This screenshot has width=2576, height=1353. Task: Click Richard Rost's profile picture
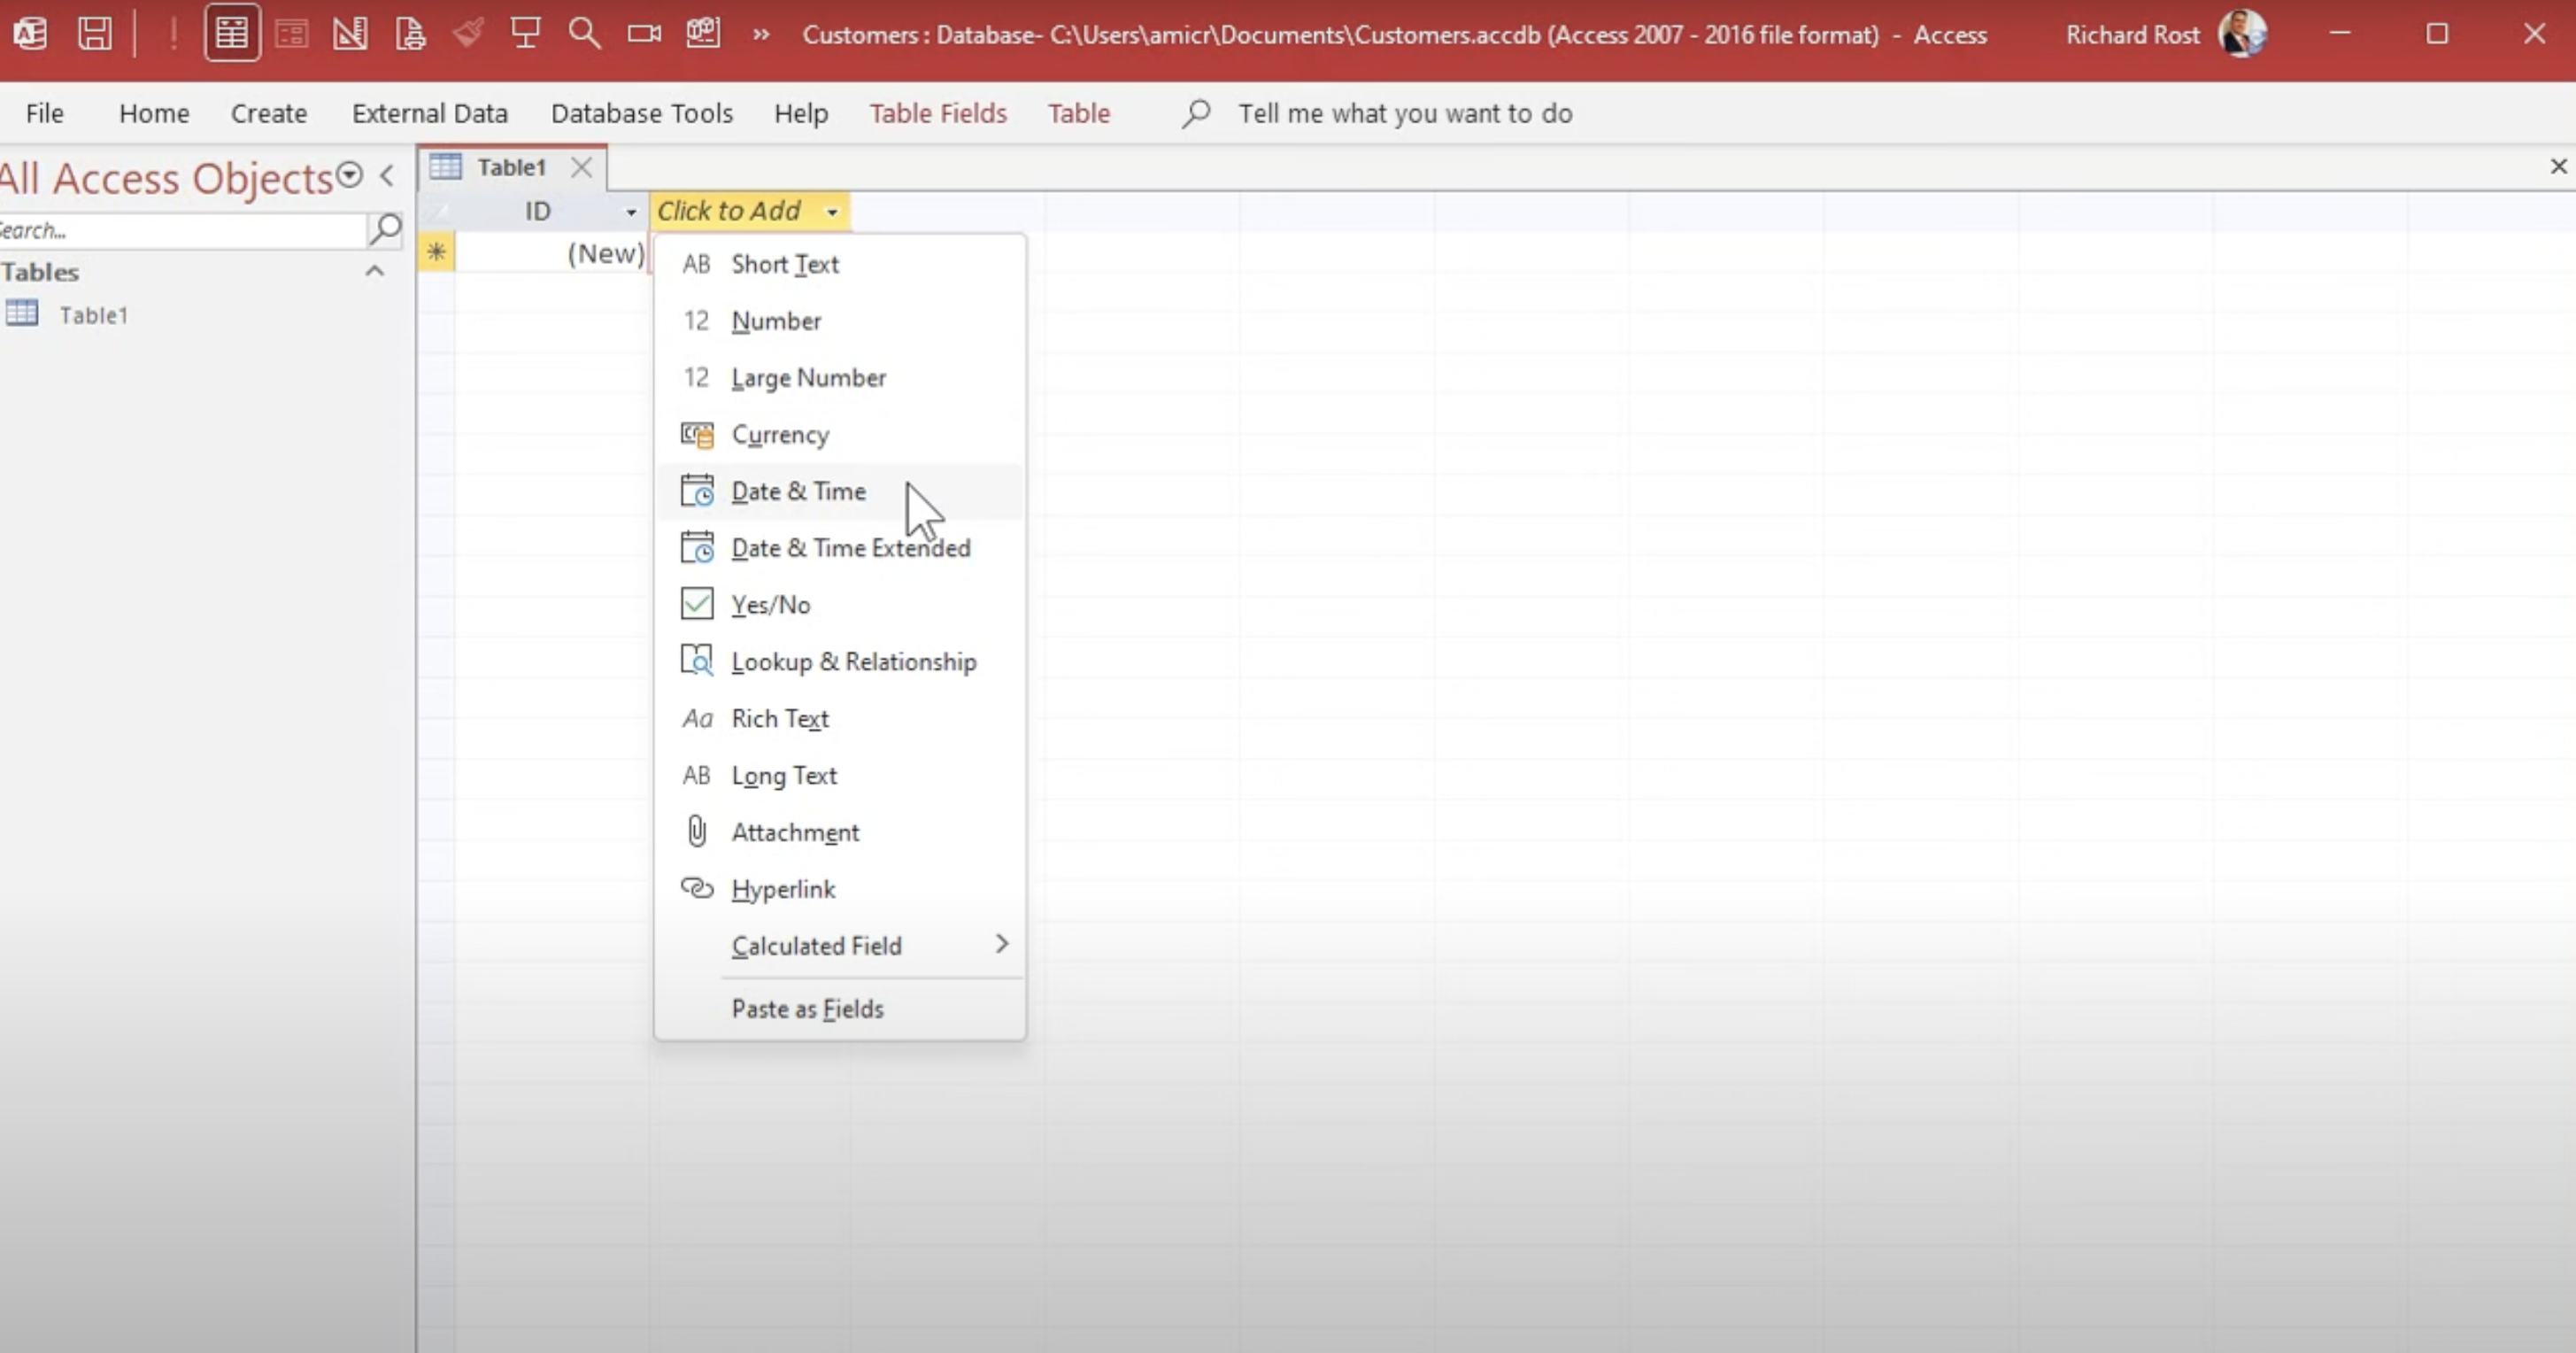[x=2243, y=34]
